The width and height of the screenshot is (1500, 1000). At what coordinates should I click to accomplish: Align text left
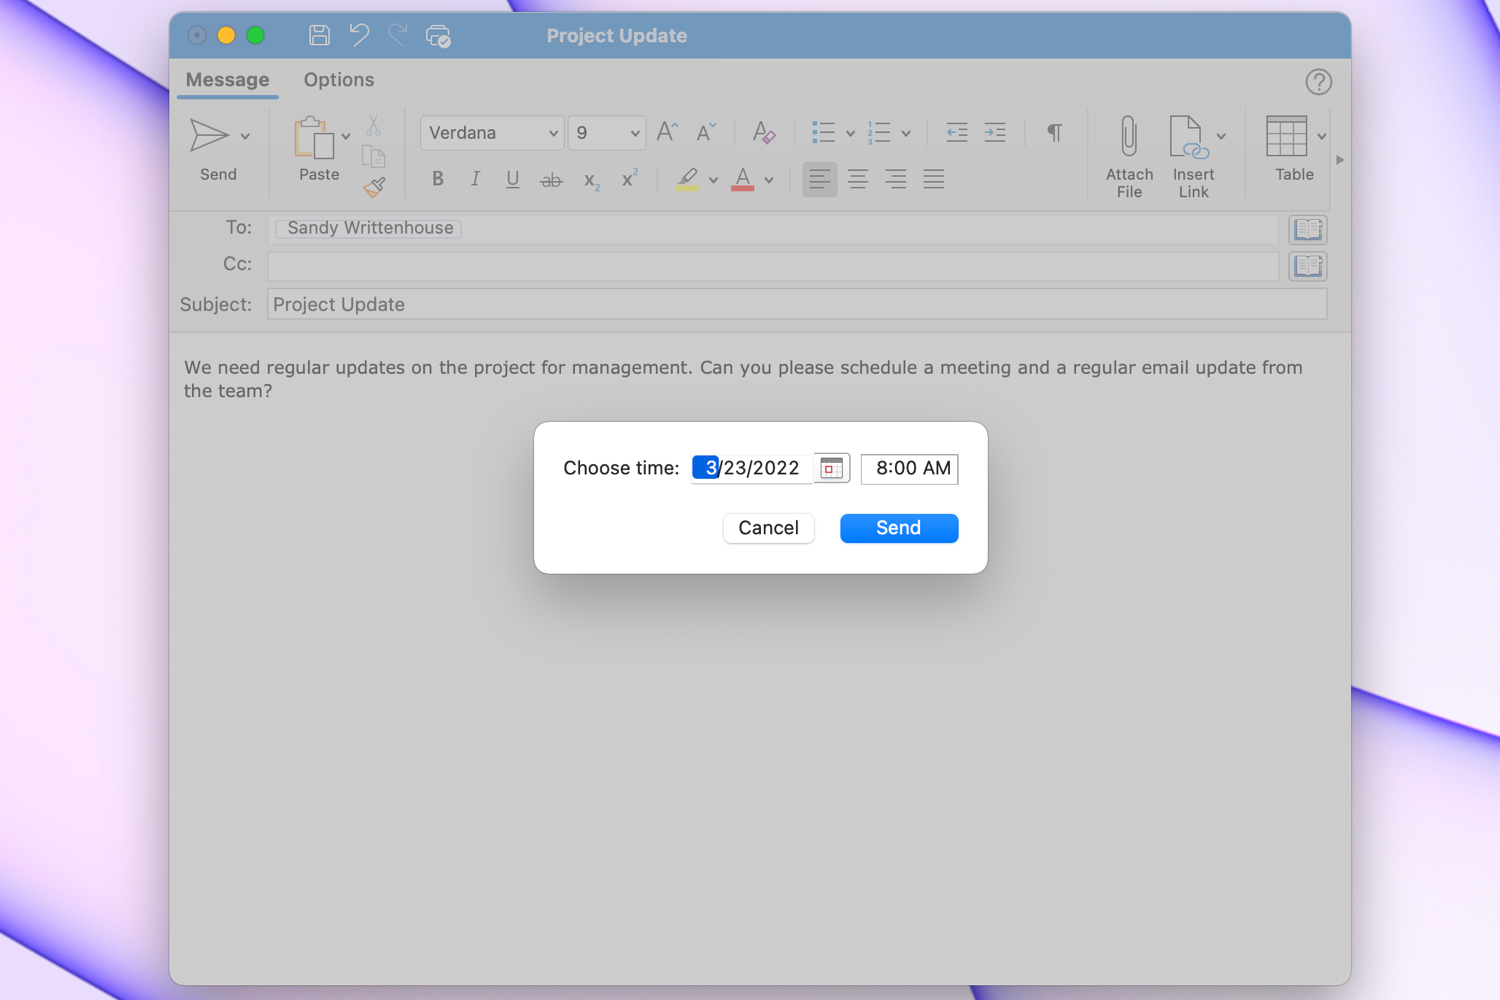[x=820, y=179]
